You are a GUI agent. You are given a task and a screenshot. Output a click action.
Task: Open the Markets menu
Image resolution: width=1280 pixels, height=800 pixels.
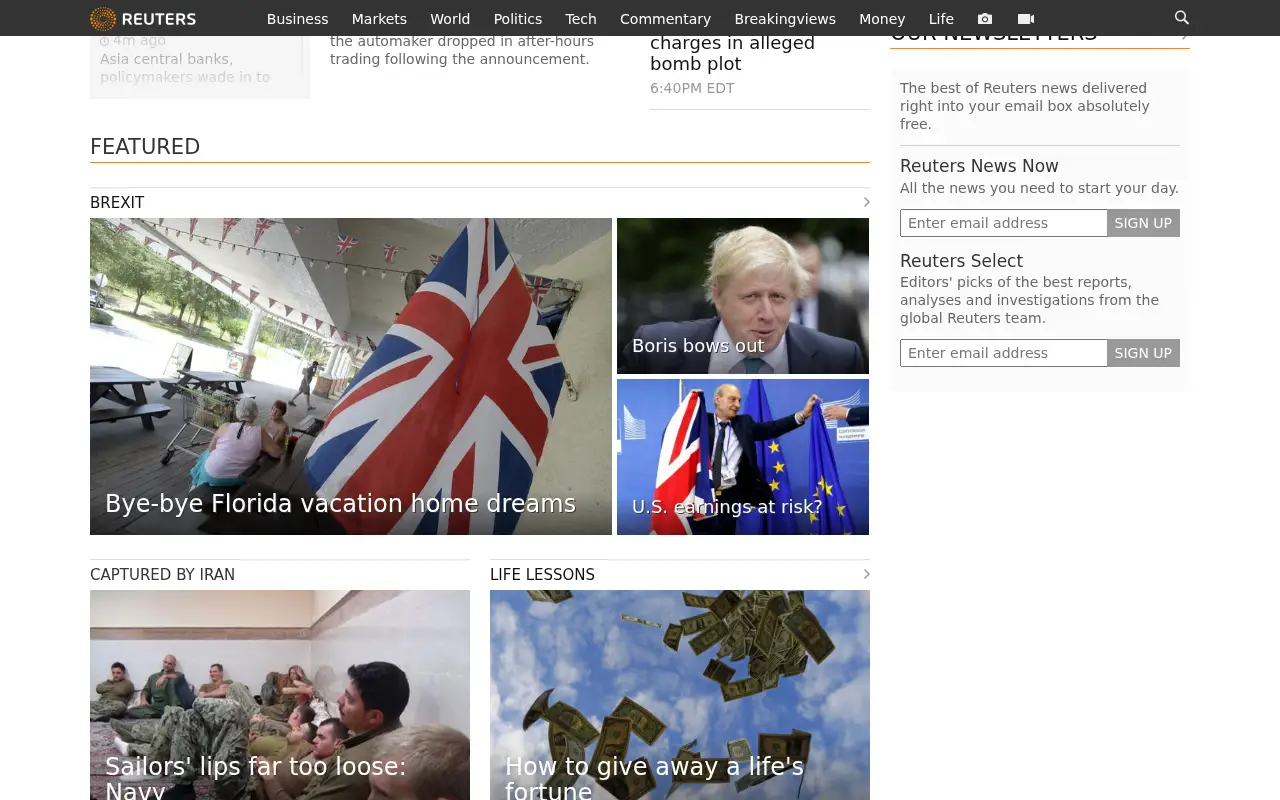[x=379, y=19]
